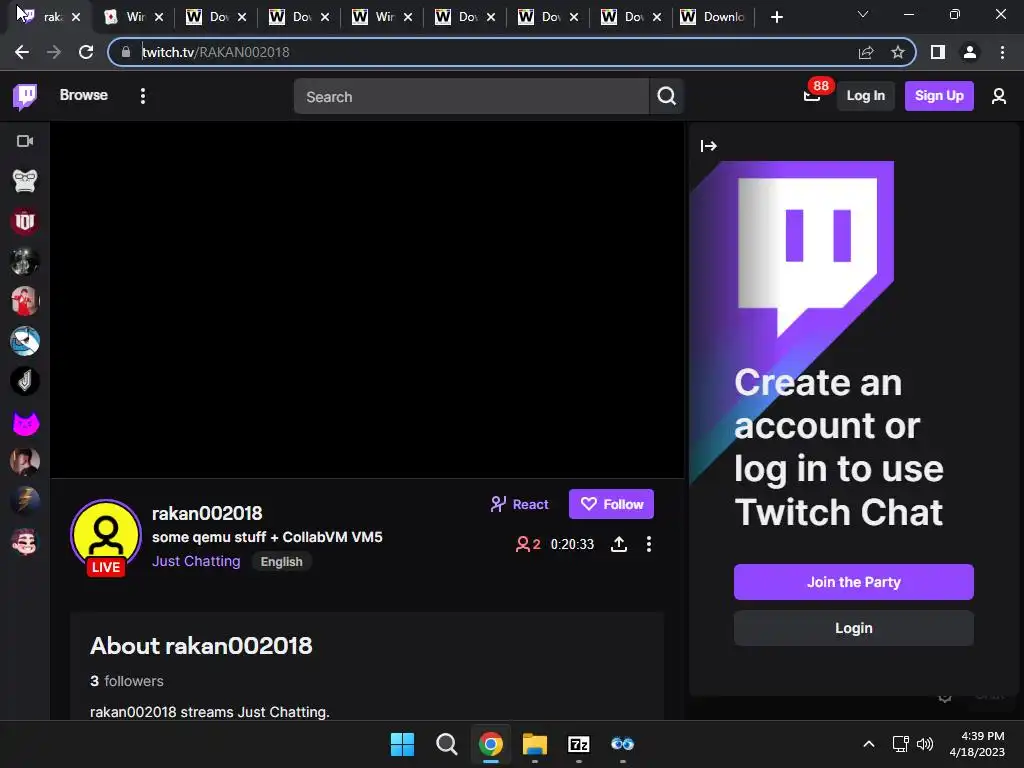Click the Followed Channels camera icon in sidebar
Screen dimensions: 1024x768
click(25, 141)
